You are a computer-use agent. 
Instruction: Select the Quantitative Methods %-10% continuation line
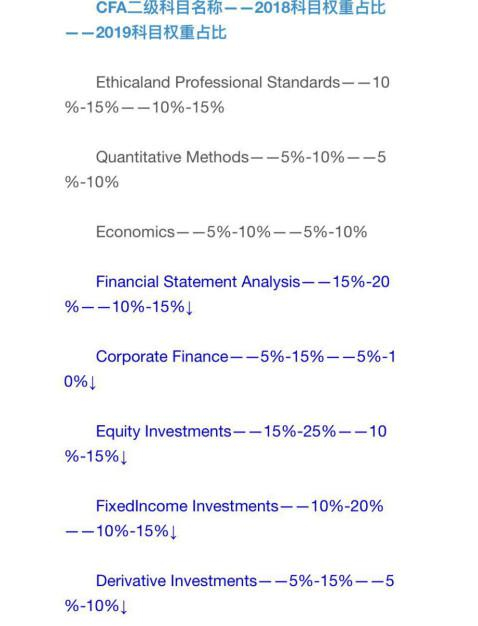pos(92,182)
